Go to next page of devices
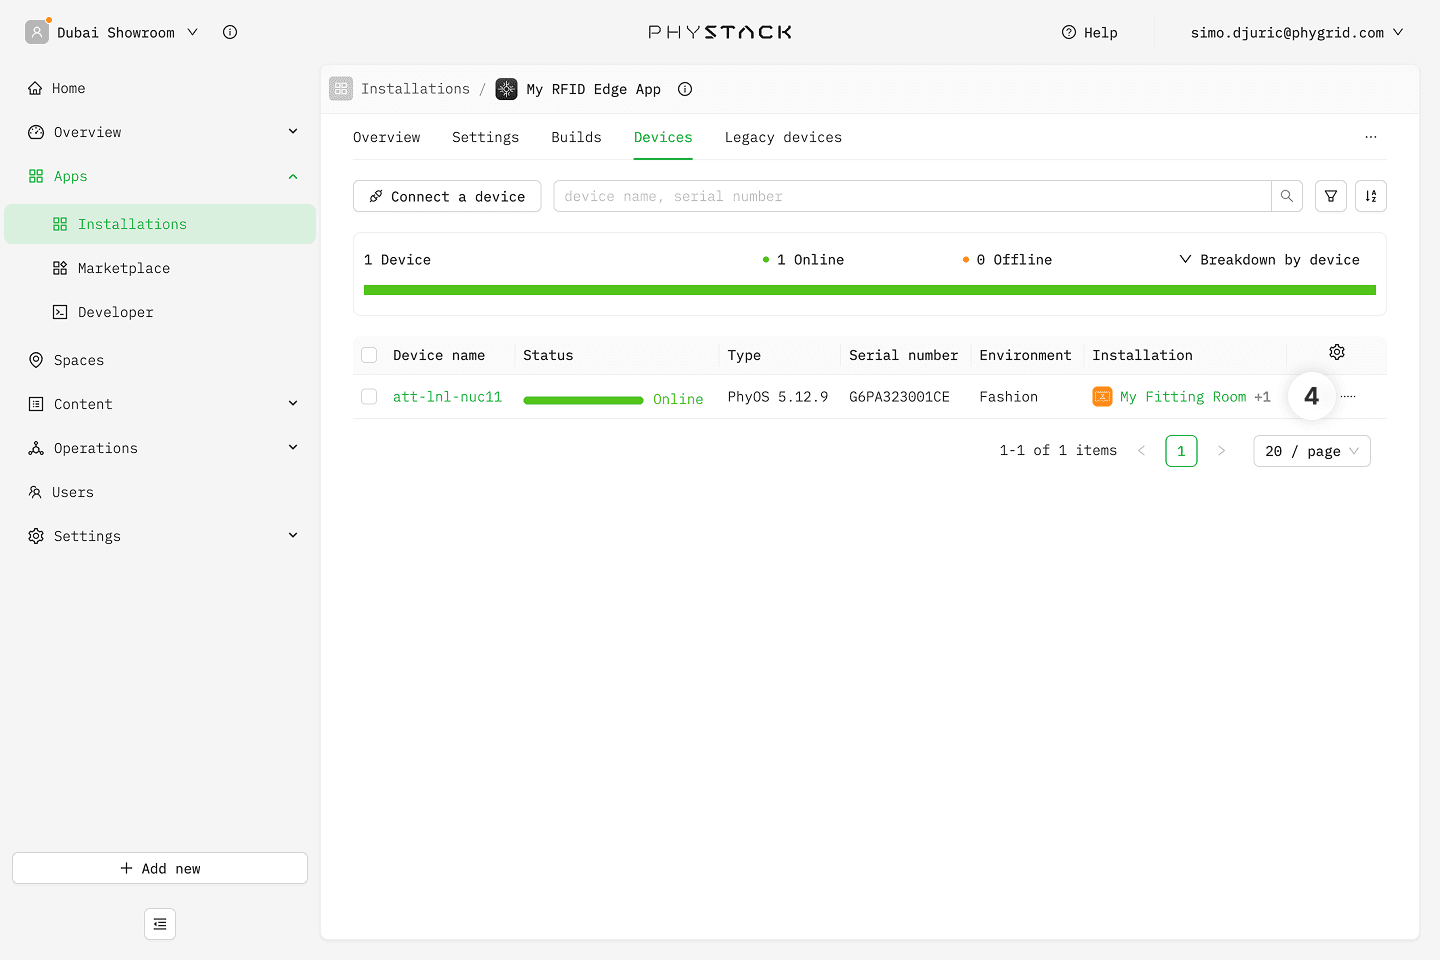 [x=1221, y=451]
